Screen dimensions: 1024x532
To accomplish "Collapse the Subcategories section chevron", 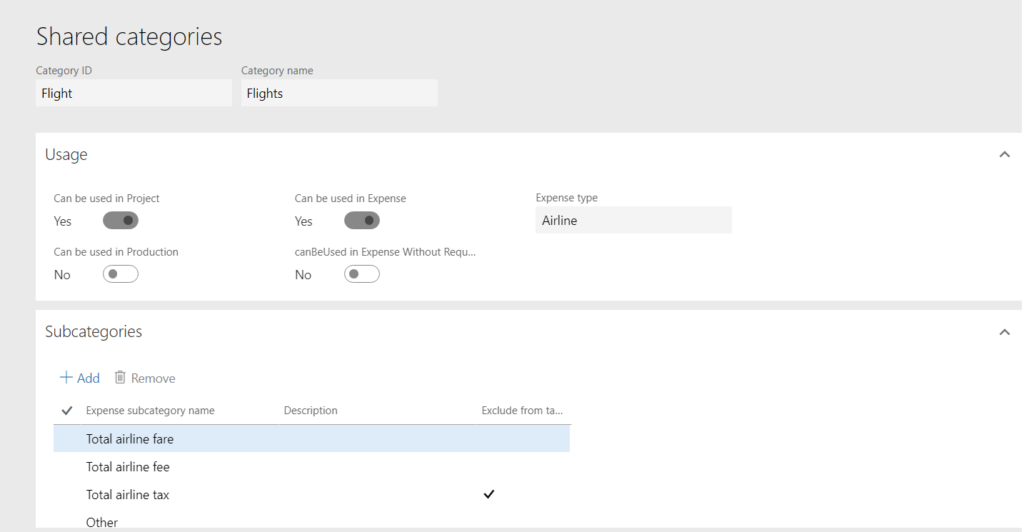I will click(x=1005, y=332).
